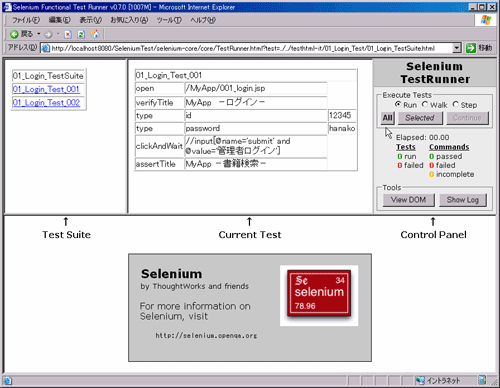This screenshot has height=388, width=500.
Task: Click the 0 passed counter
Action: 445,156
